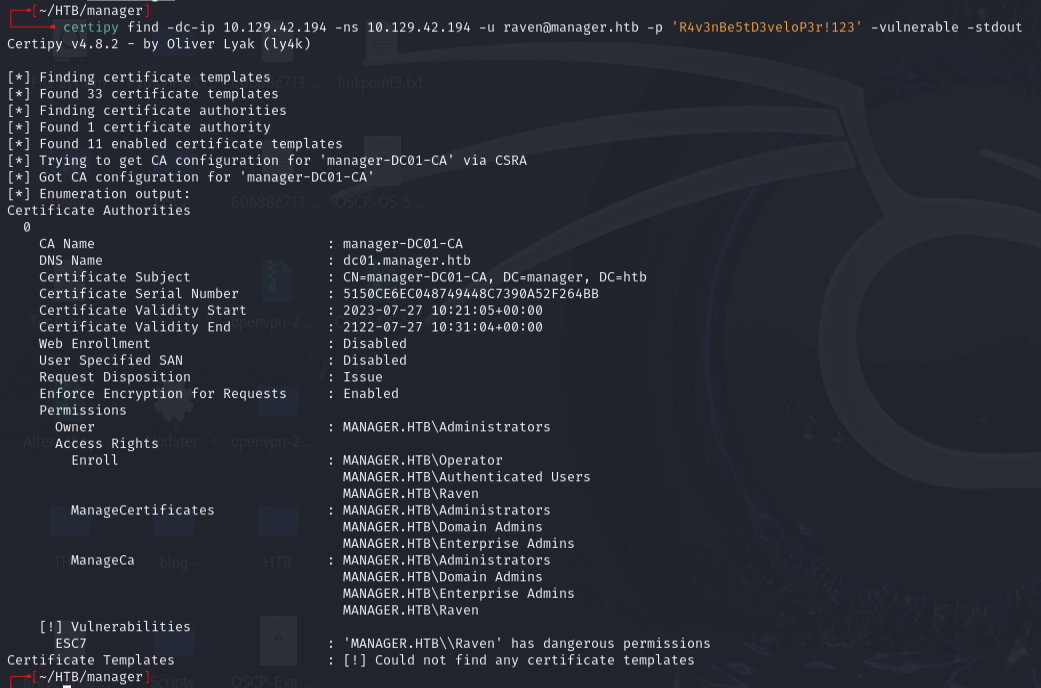Image resolution: width=1041 pixels, height=688 pixels.
Task: Click the ManageCa access right label
Action: point(102,560)
